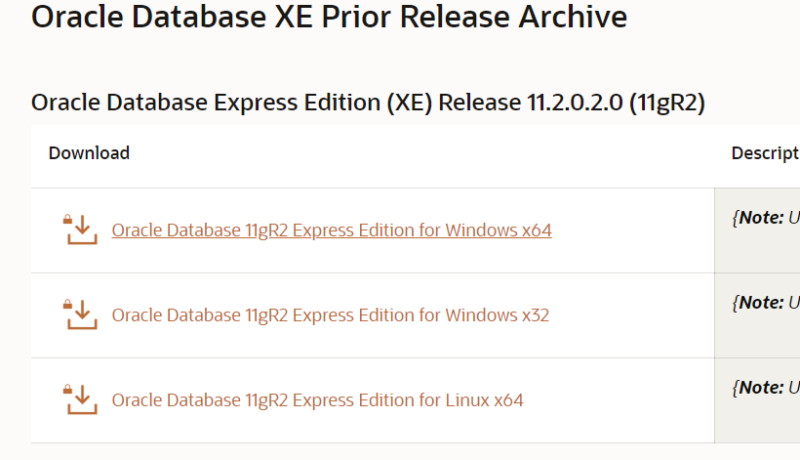Screen dimensions: 800x460
Task: Open the 11gR2 Express Edition Windows x64 link
Action: 331,231
